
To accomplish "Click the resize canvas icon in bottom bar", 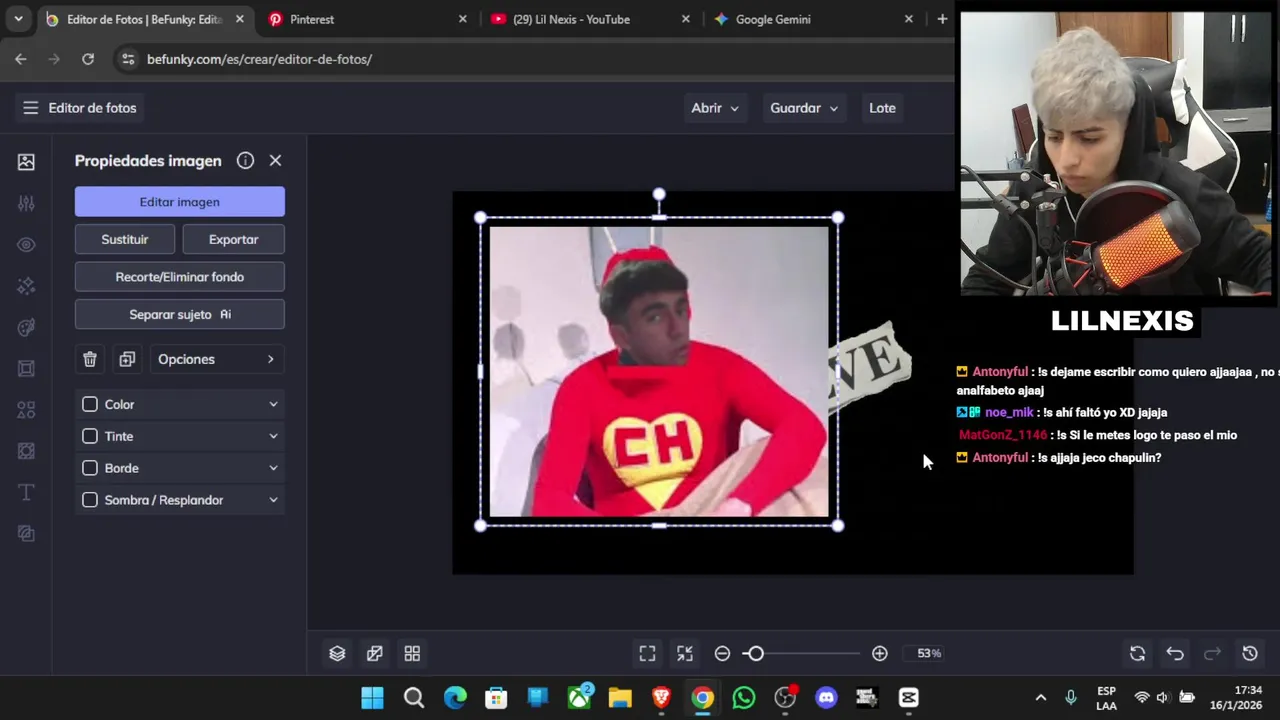I will [374, 653].
